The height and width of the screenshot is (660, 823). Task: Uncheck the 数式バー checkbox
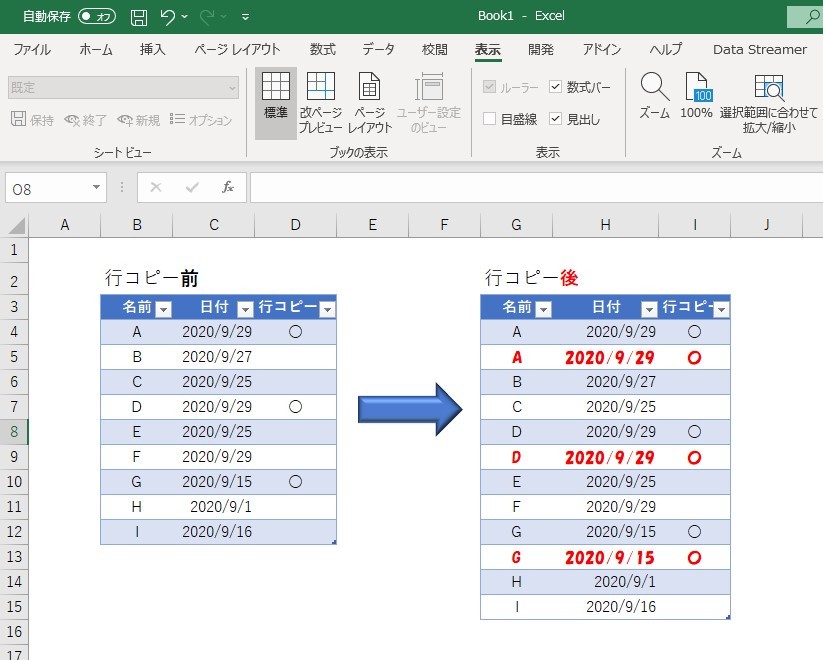tap(556, 88)
